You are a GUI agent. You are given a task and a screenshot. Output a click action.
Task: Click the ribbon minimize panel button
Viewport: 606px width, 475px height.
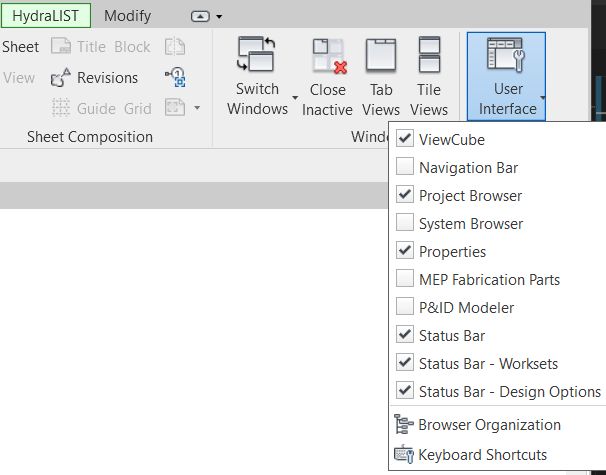point(200,16)
